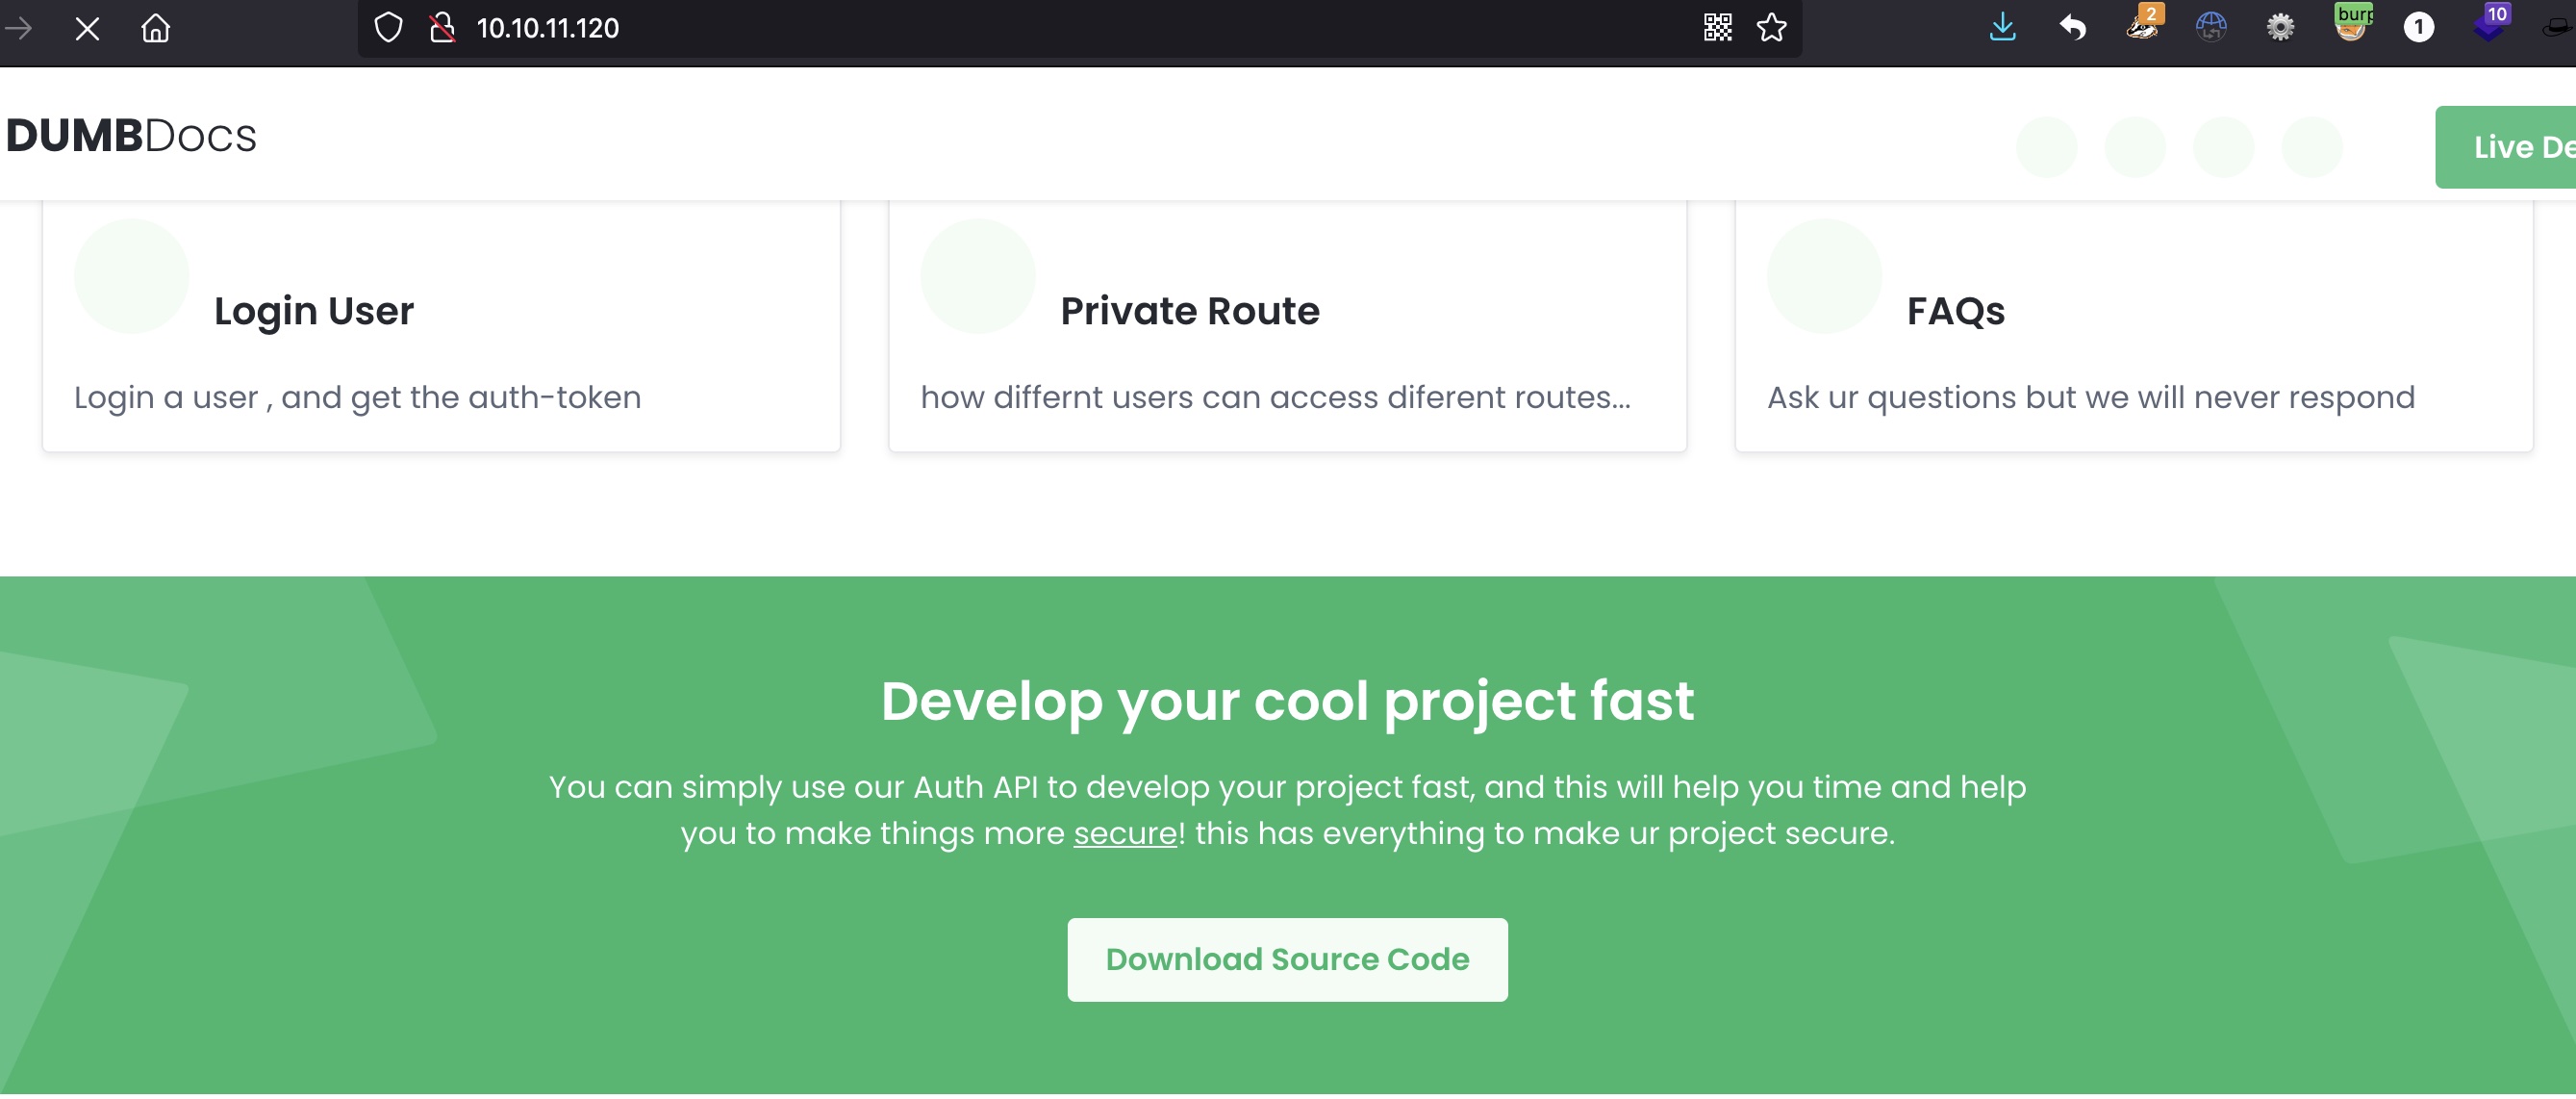The height and width of the screenshot is (1099, 2576).
Task: Go to the browser home page
Action: (x=155, y=28)
